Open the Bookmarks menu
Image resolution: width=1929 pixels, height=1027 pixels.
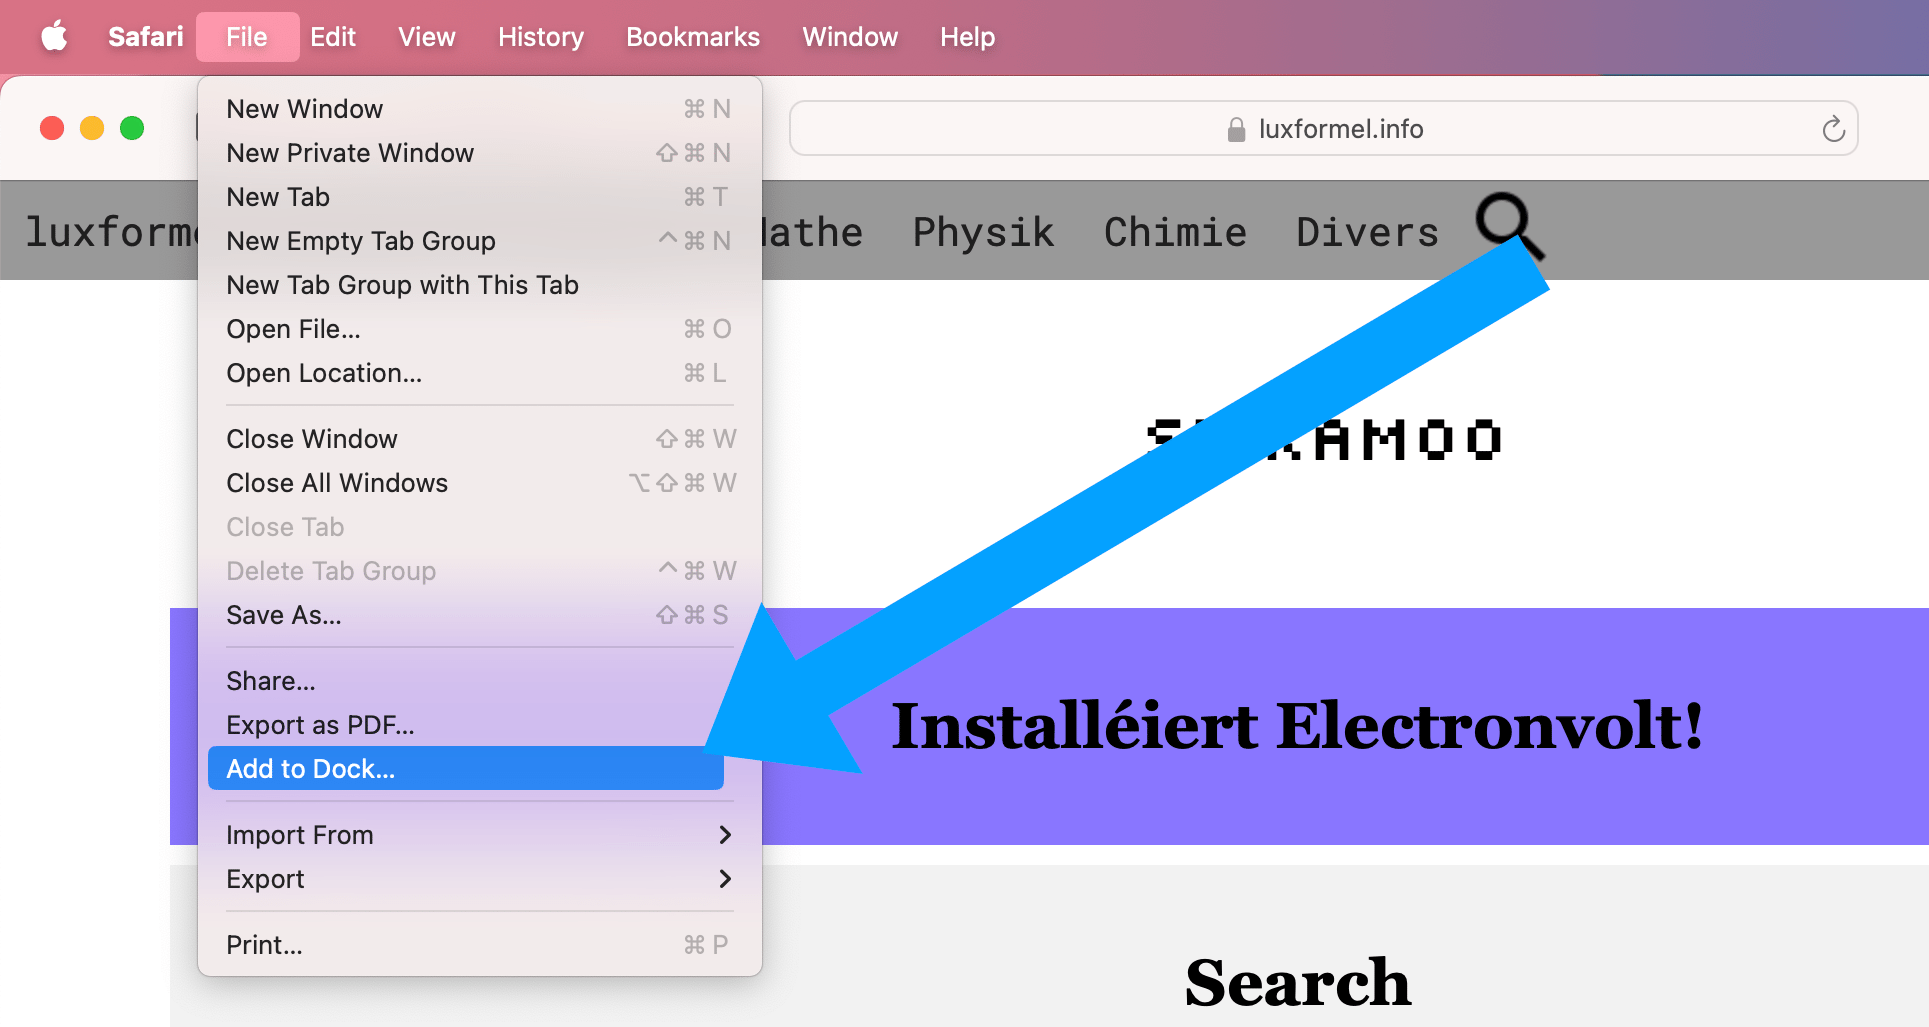[x=692, y=37]
